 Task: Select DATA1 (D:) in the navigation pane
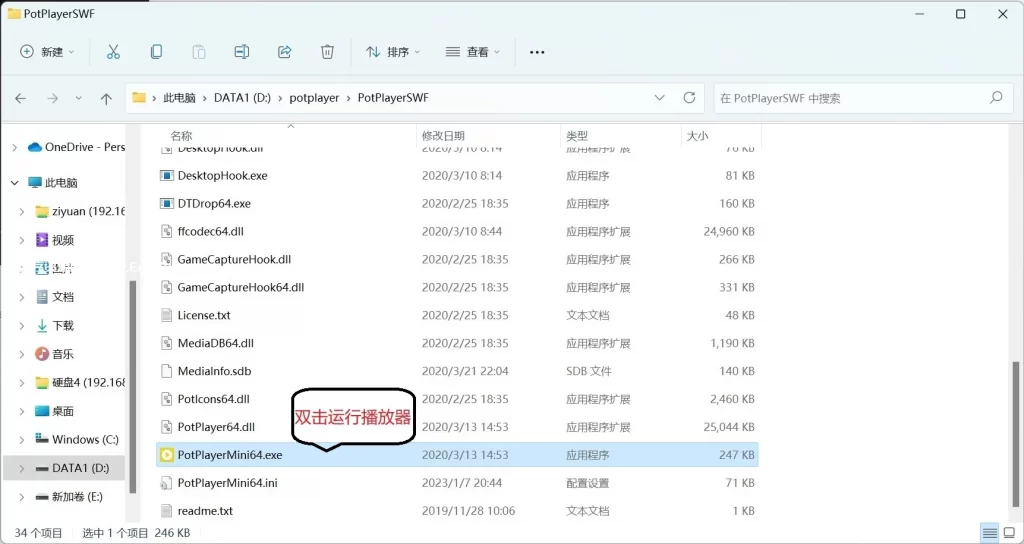tap(80, 468)
